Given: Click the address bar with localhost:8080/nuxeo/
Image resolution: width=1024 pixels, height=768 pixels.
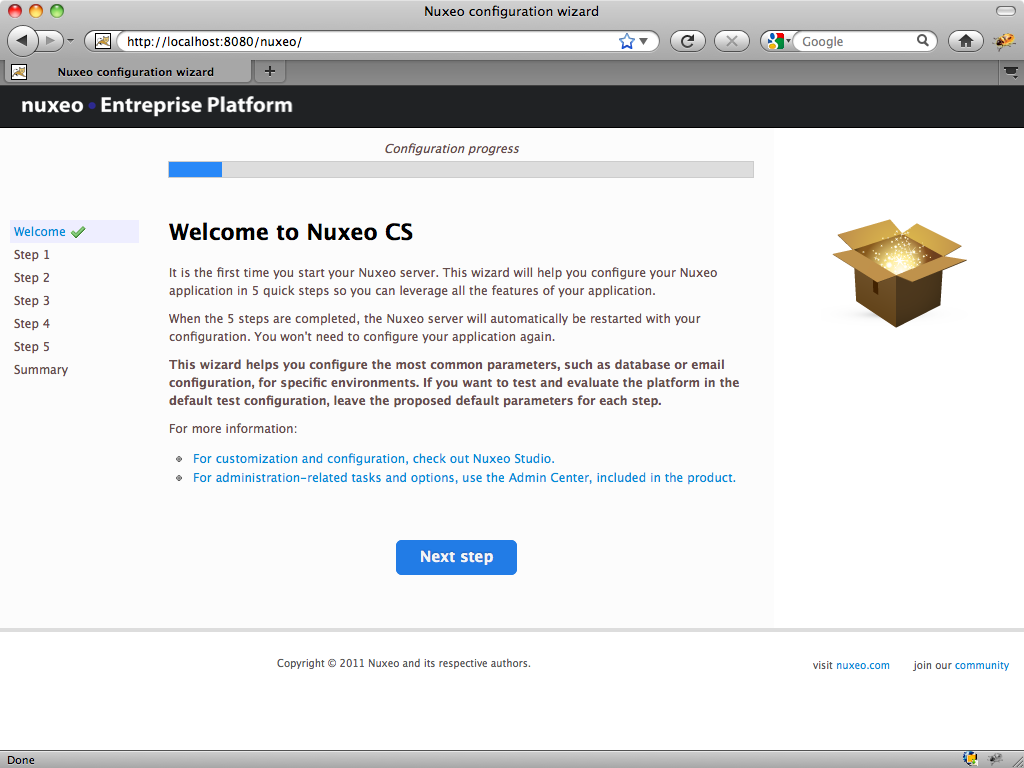Looking at the screenshot, I should 369,41.
